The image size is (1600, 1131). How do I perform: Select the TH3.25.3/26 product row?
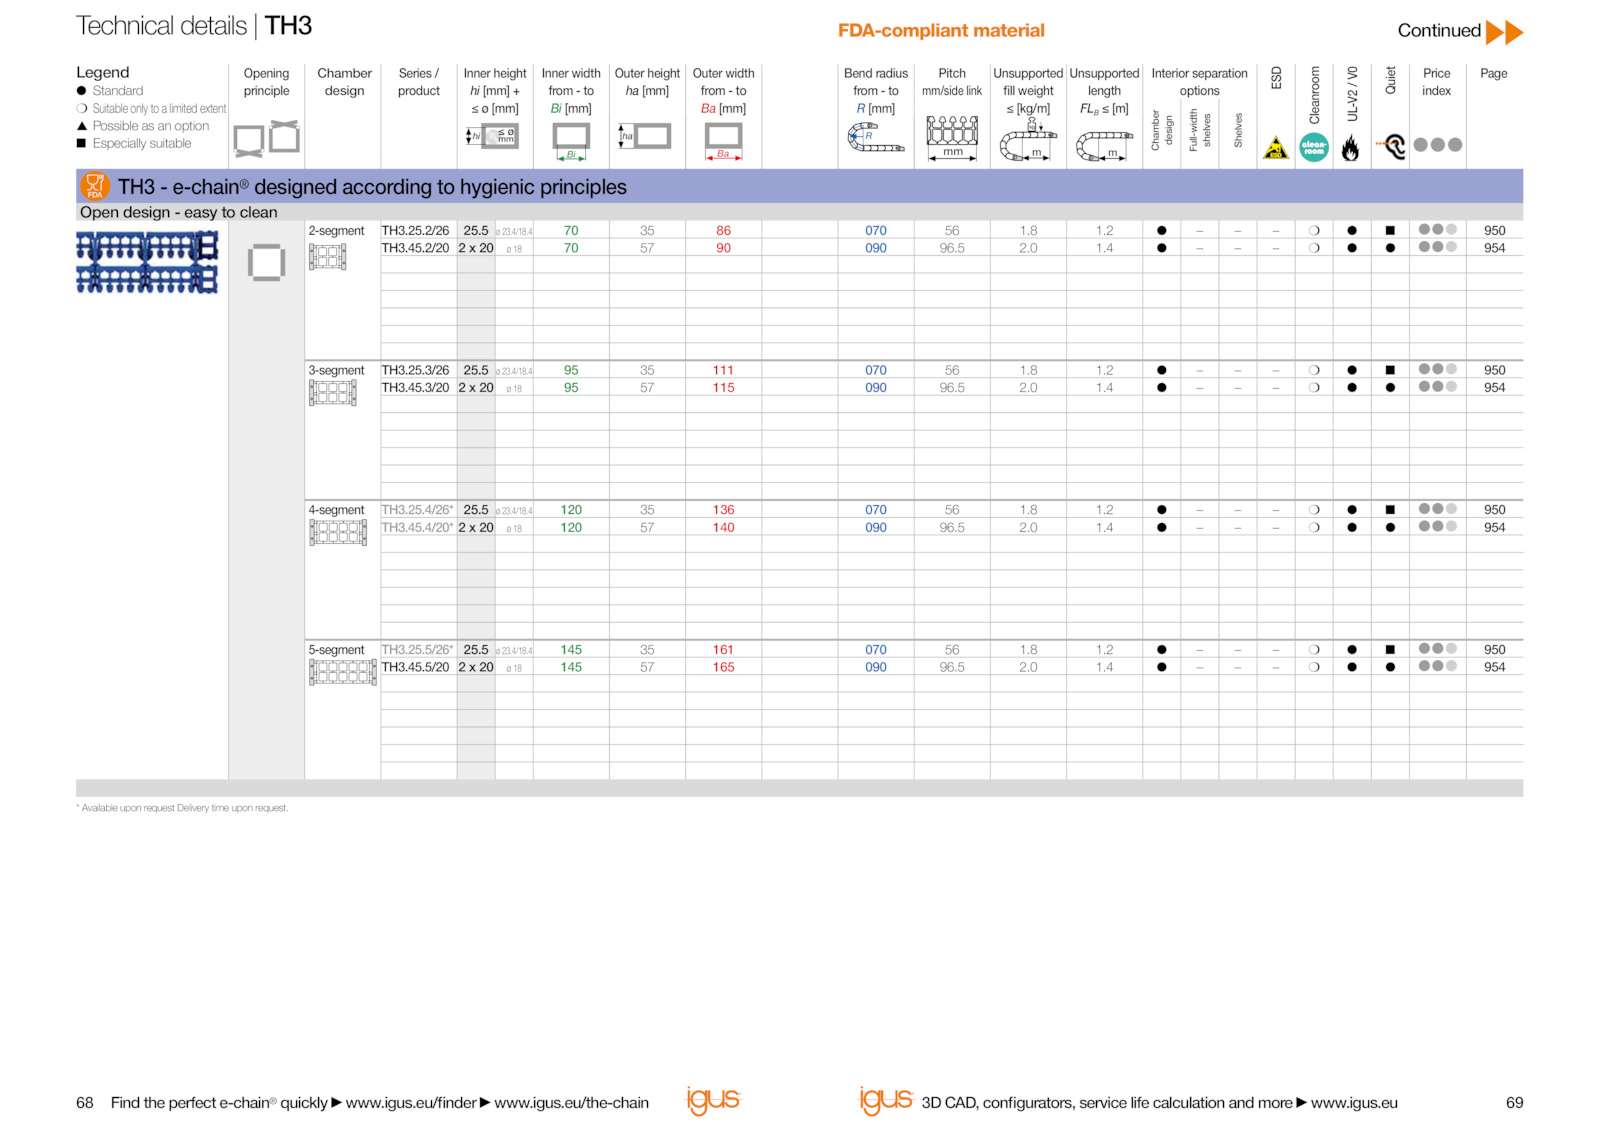tap(951, 371)
